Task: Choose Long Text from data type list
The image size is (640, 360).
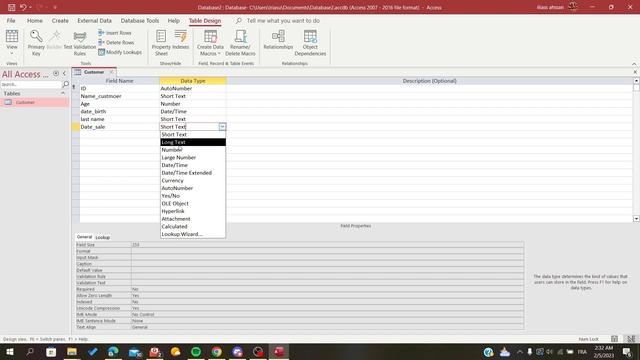Action: (193, 142)
